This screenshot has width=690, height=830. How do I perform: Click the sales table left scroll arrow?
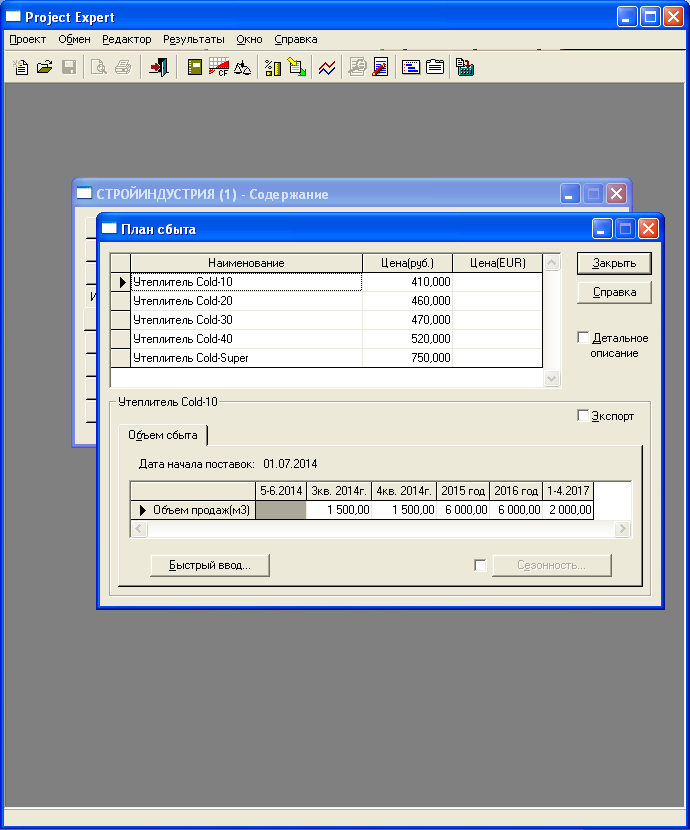[139, 528]
